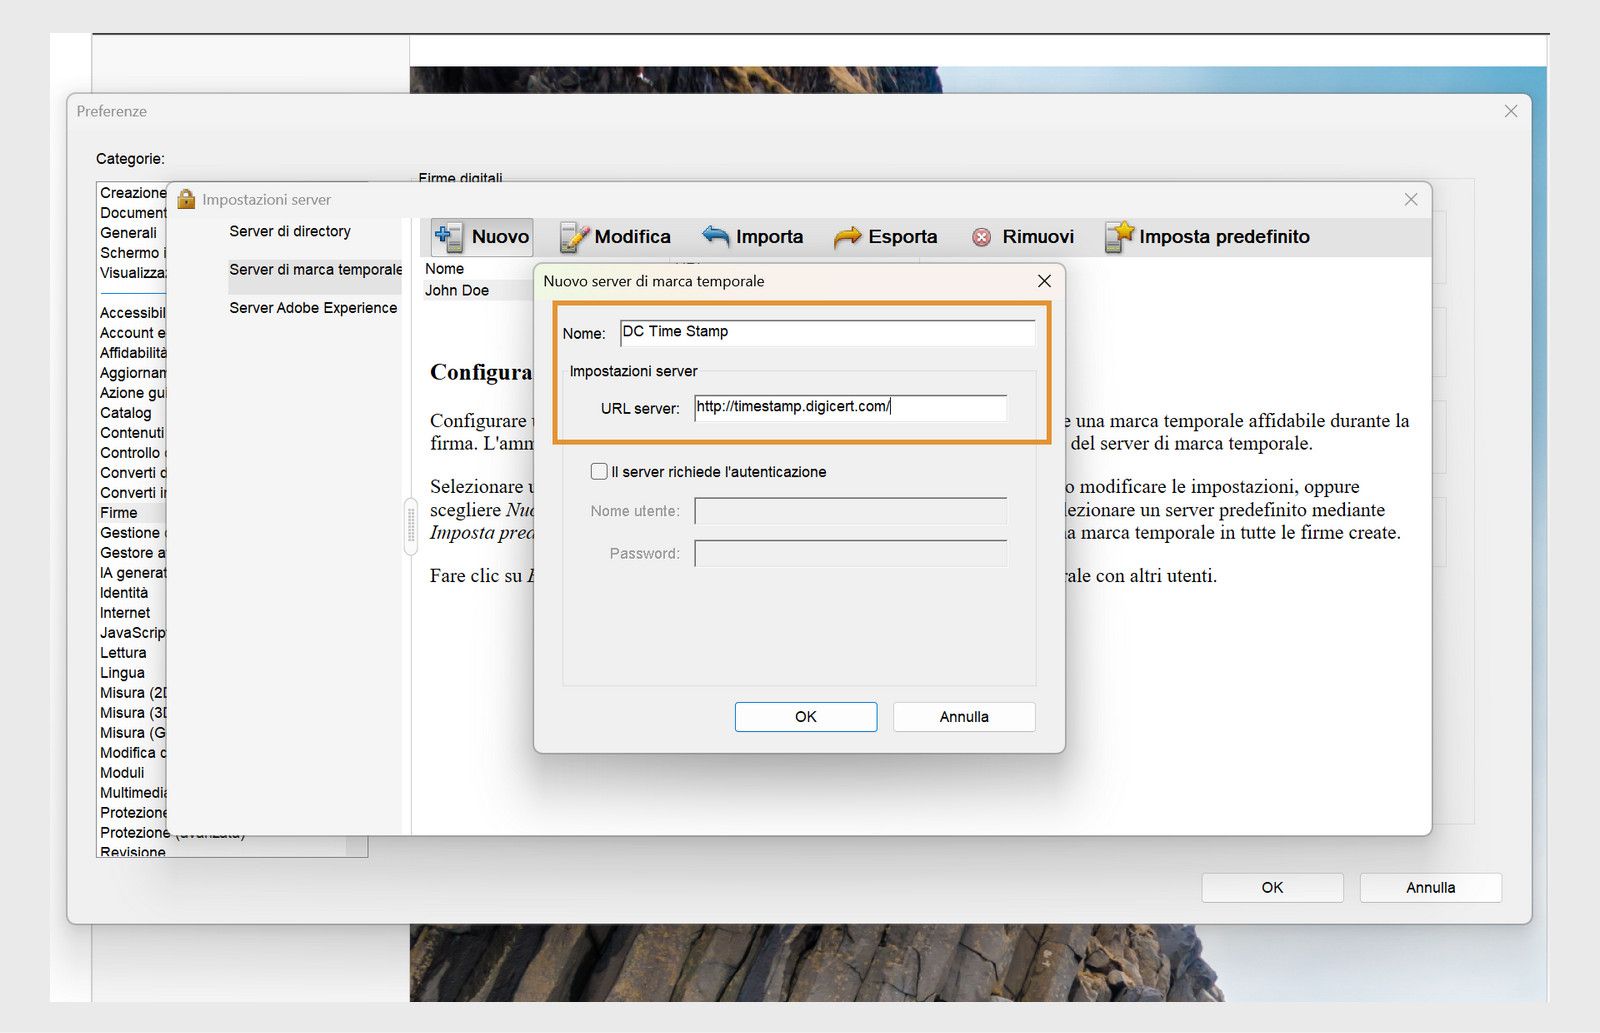The width and height of the screenshot is (1600, 1033).
Task: Toggle Il server richiede l'autenticazione option
Action: (x=599, y=471)
